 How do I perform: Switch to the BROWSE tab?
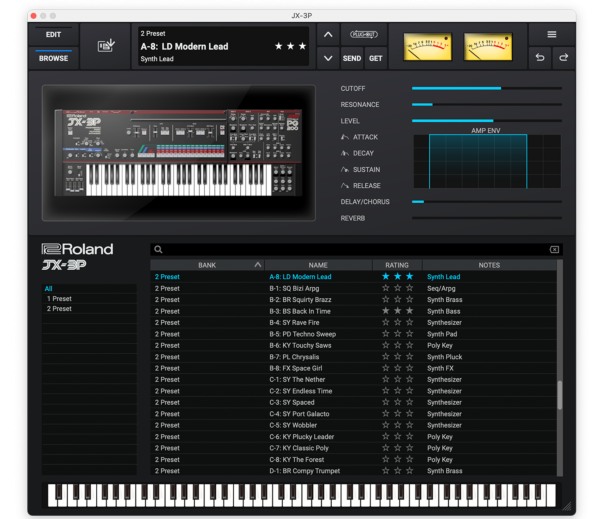[53, 59]
